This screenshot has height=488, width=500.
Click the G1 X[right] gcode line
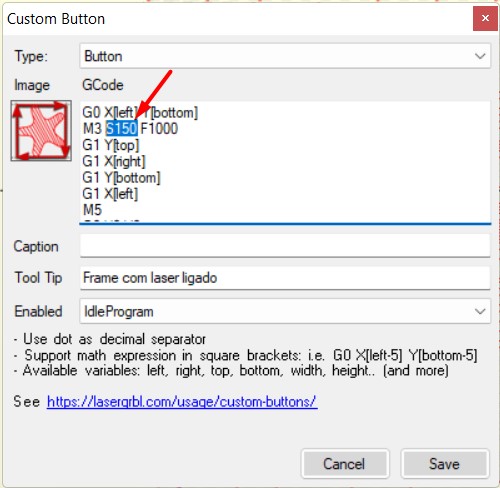(114, 161)
